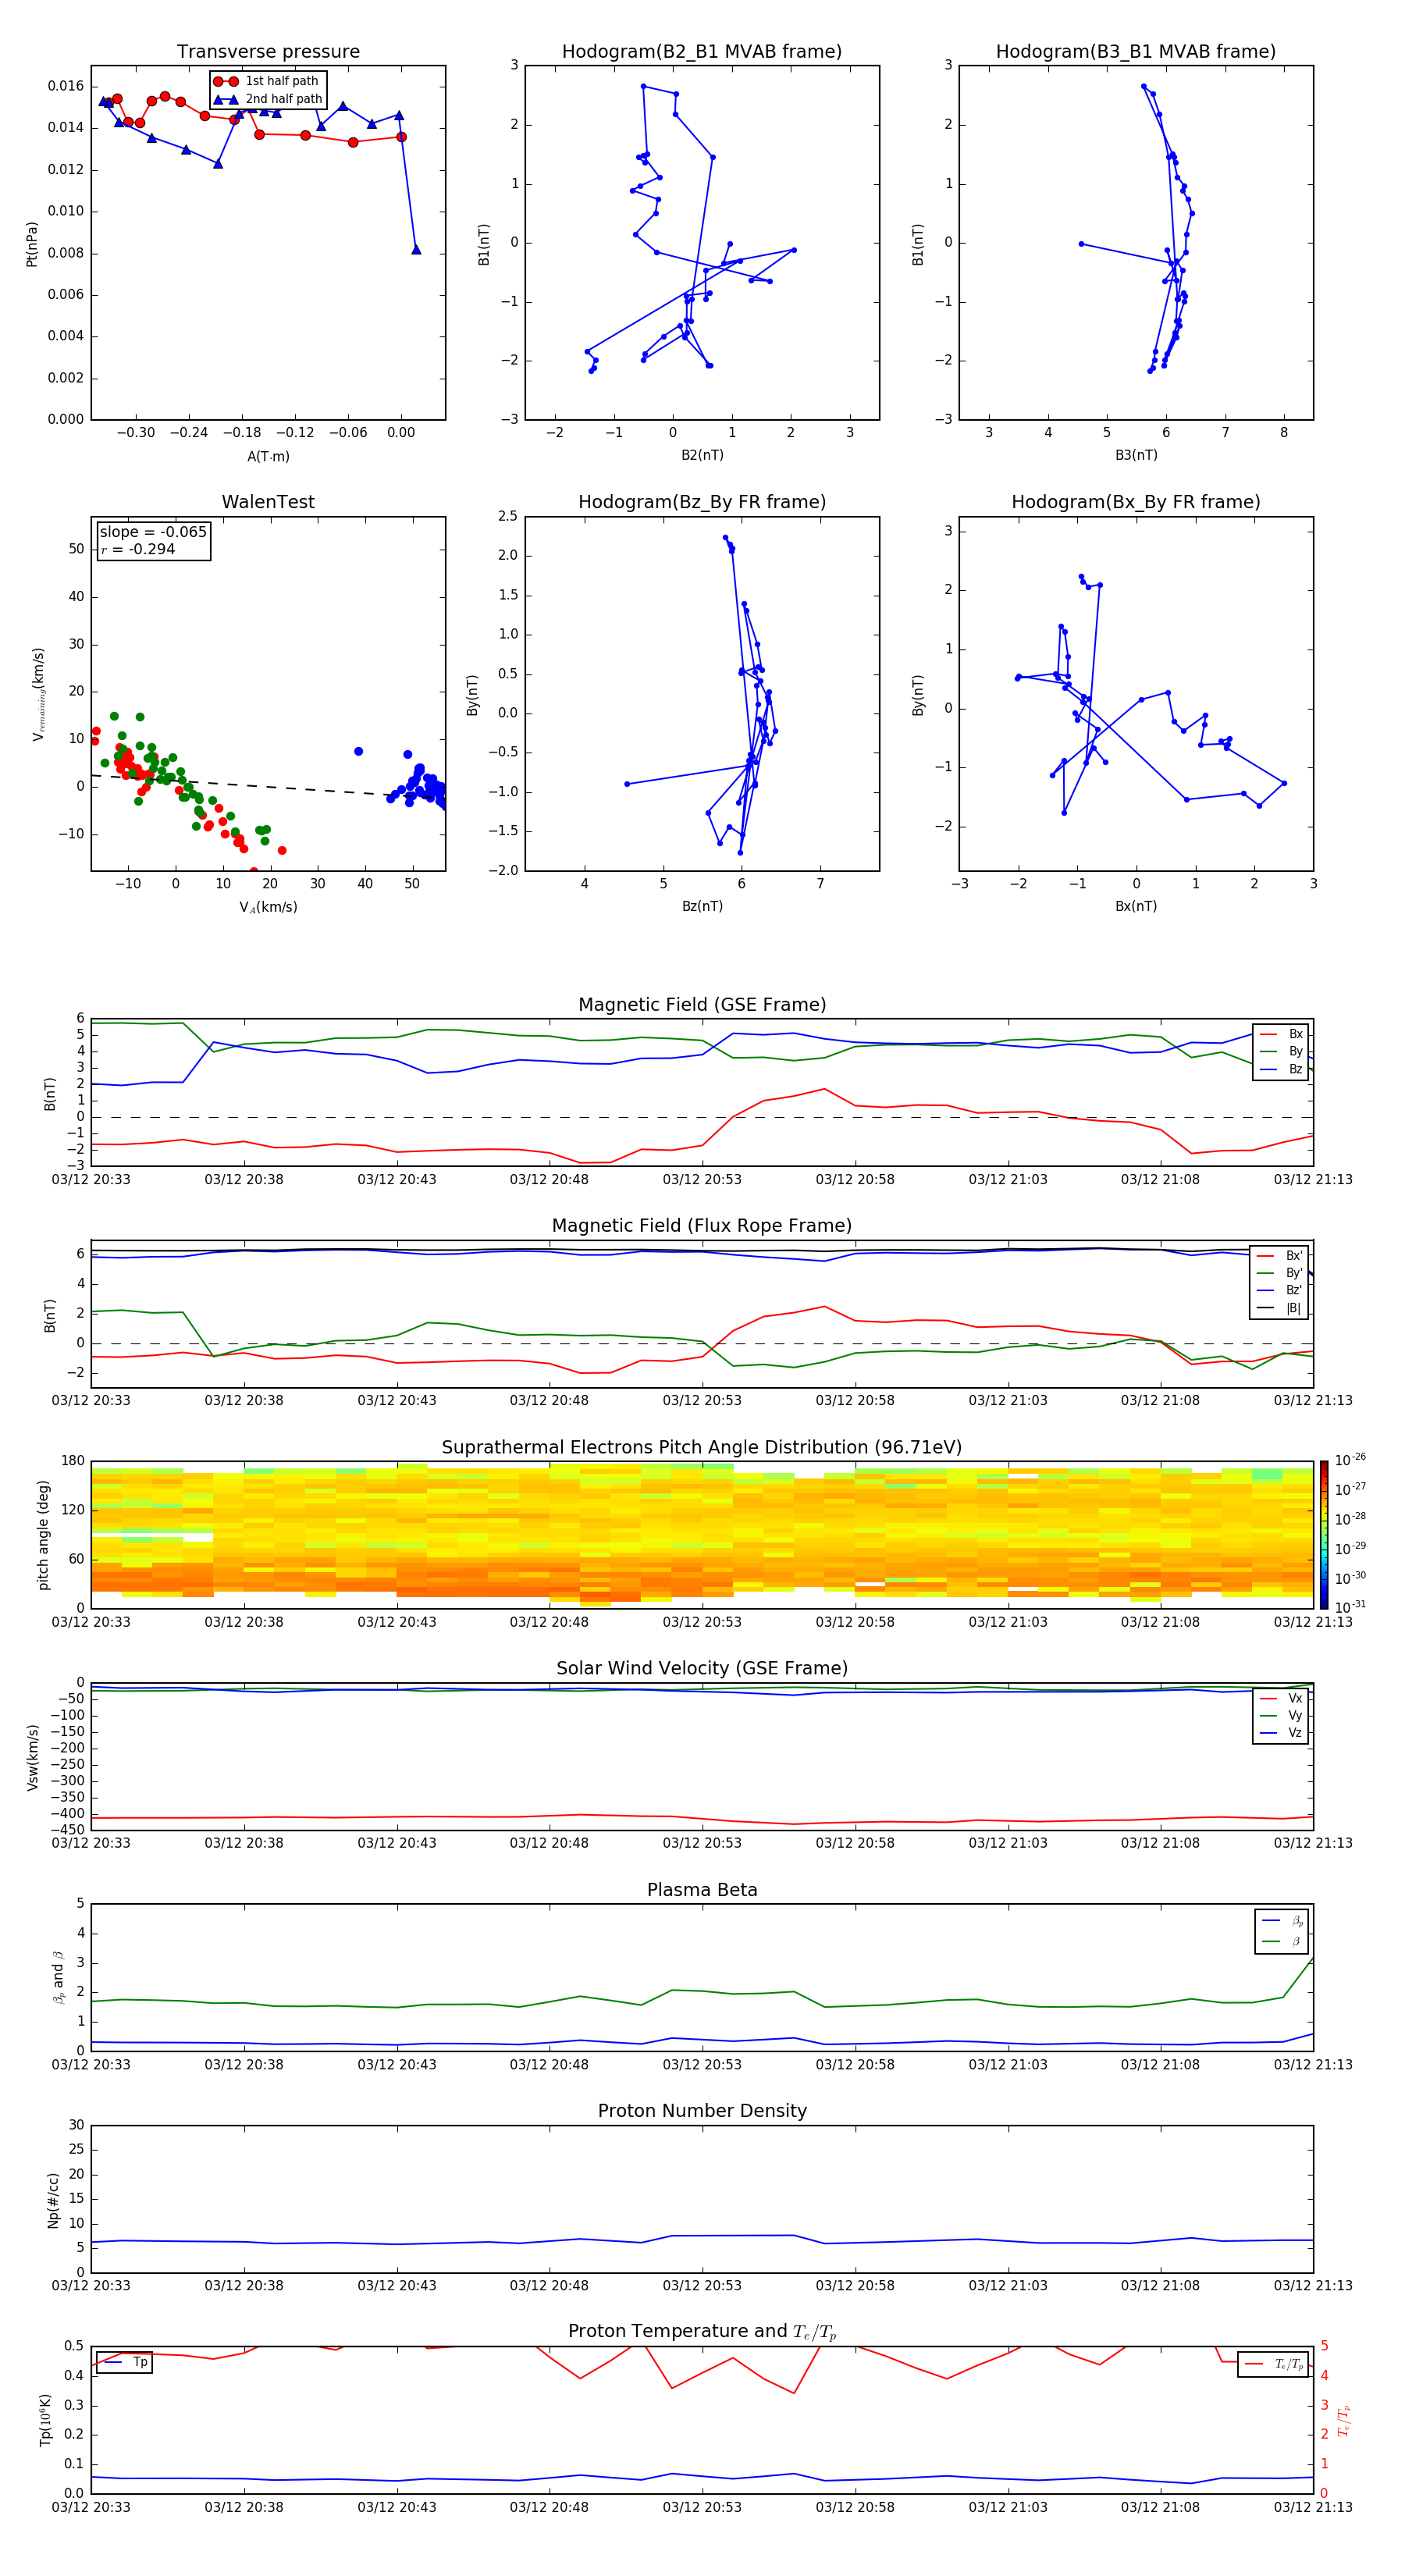The width and height of the screenshot is (1405, 2576).
Task: Click the 'Bz' entry in GSE legend
Action: 1281,1069
